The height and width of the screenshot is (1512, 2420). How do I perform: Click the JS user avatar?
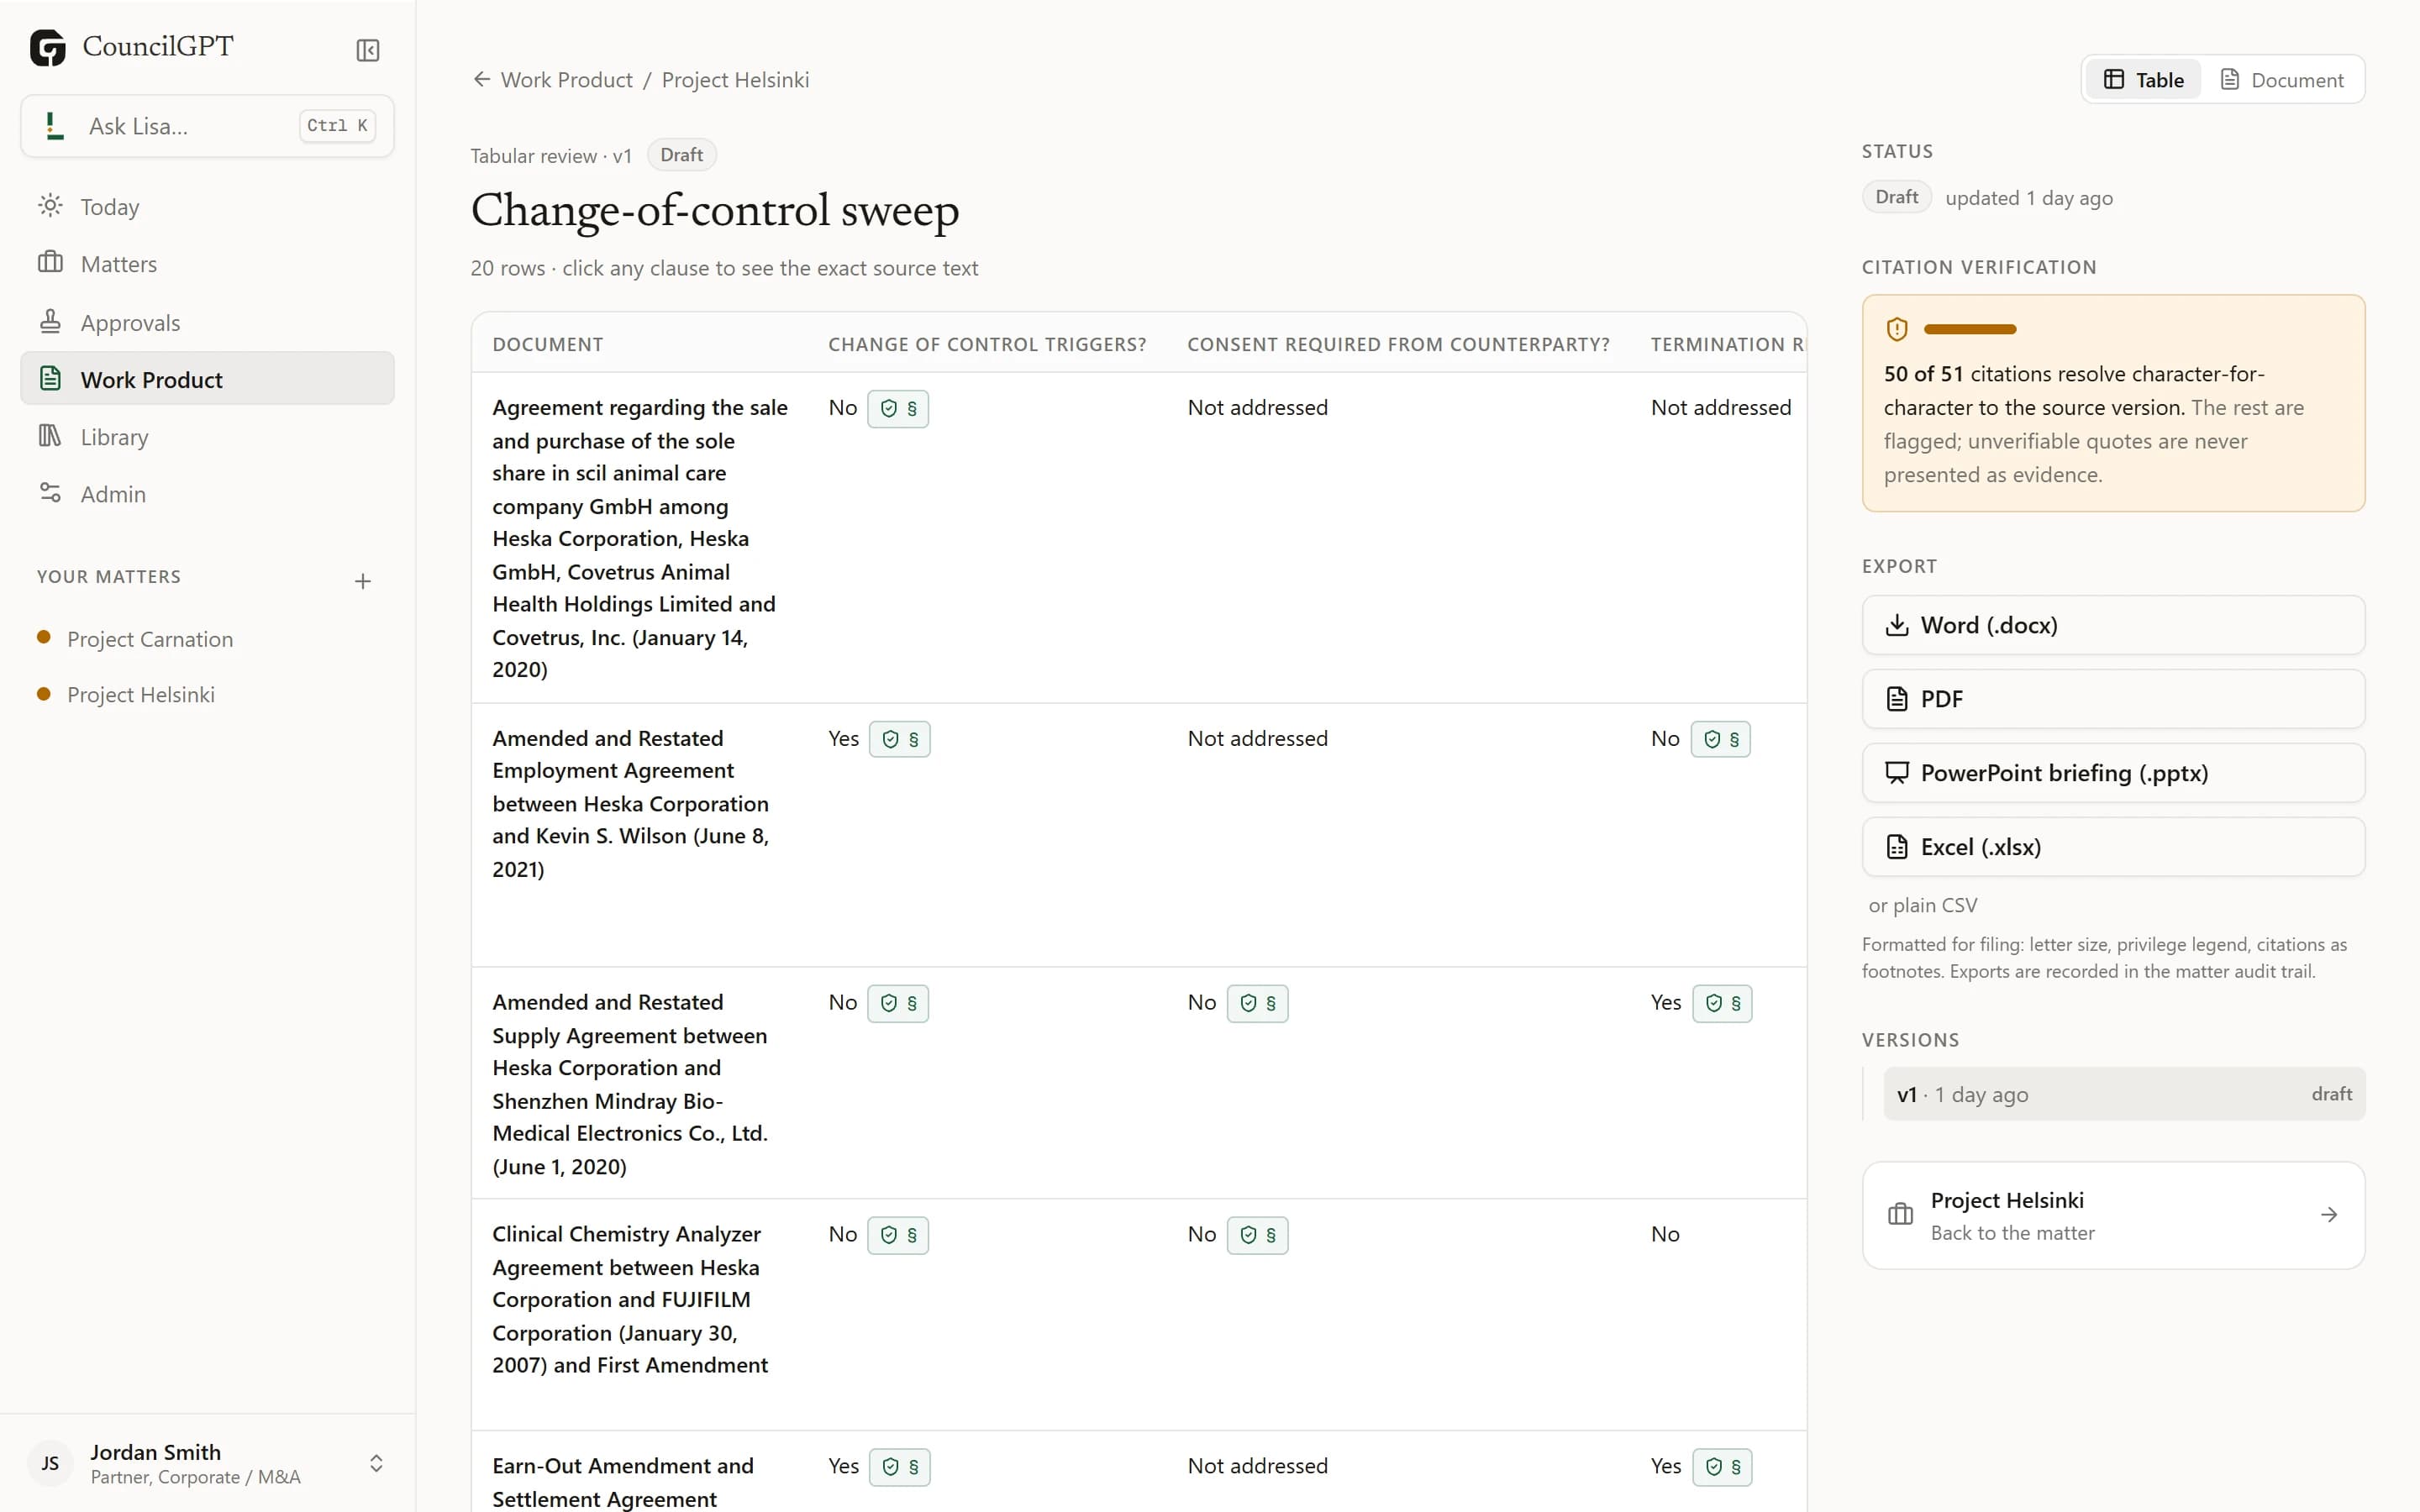tap(50, 1463)
